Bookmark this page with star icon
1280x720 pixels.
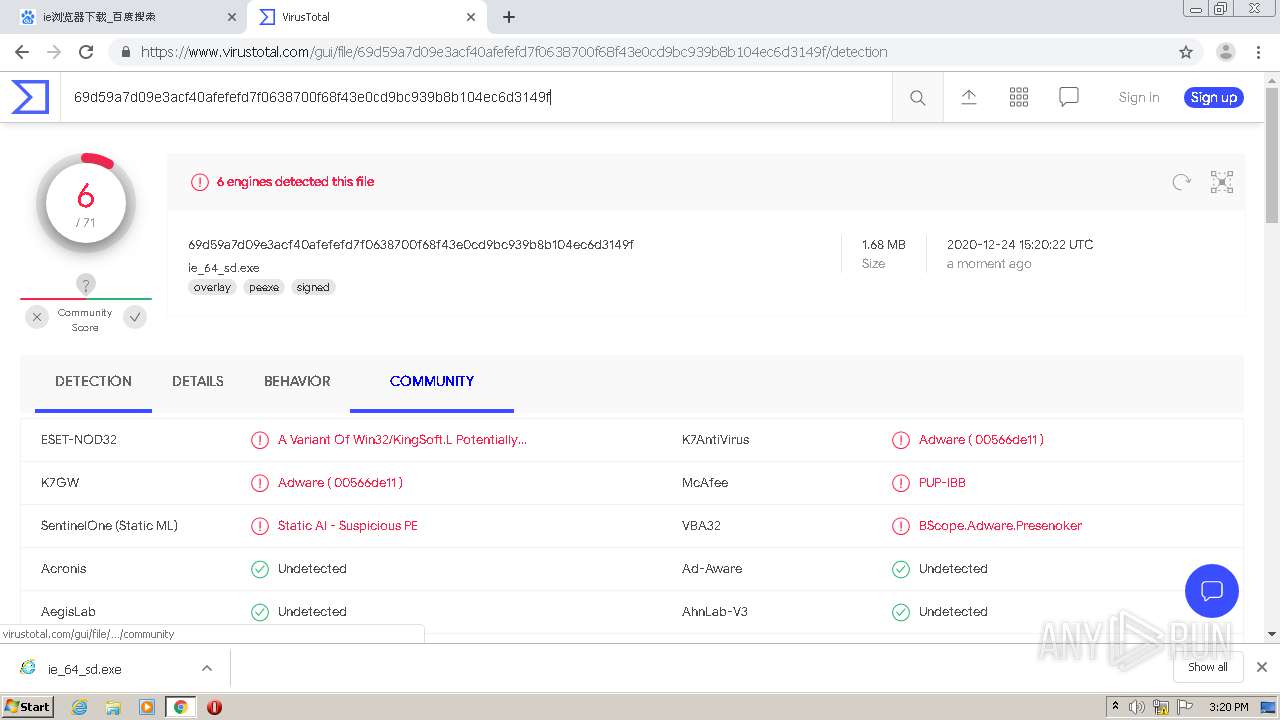pos(1186,52)
